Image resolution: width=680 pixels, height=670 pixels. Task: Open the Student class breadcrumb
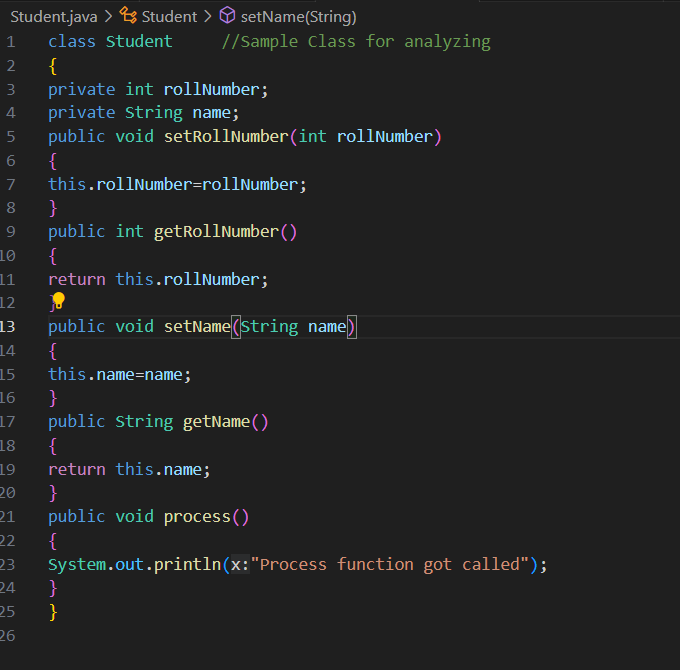[169, 16]
